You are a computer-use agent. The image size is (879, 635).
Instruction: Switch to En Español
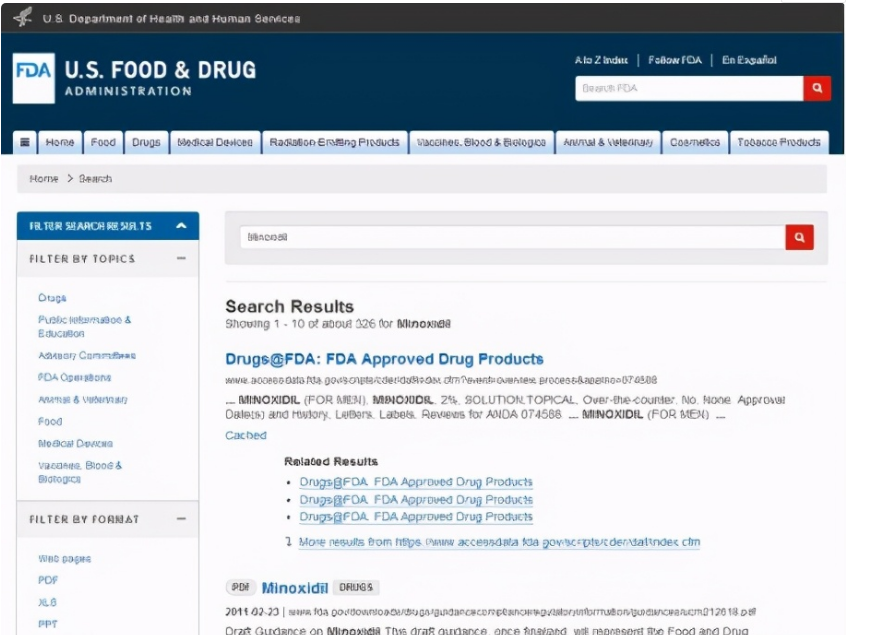tap(749, 60)
